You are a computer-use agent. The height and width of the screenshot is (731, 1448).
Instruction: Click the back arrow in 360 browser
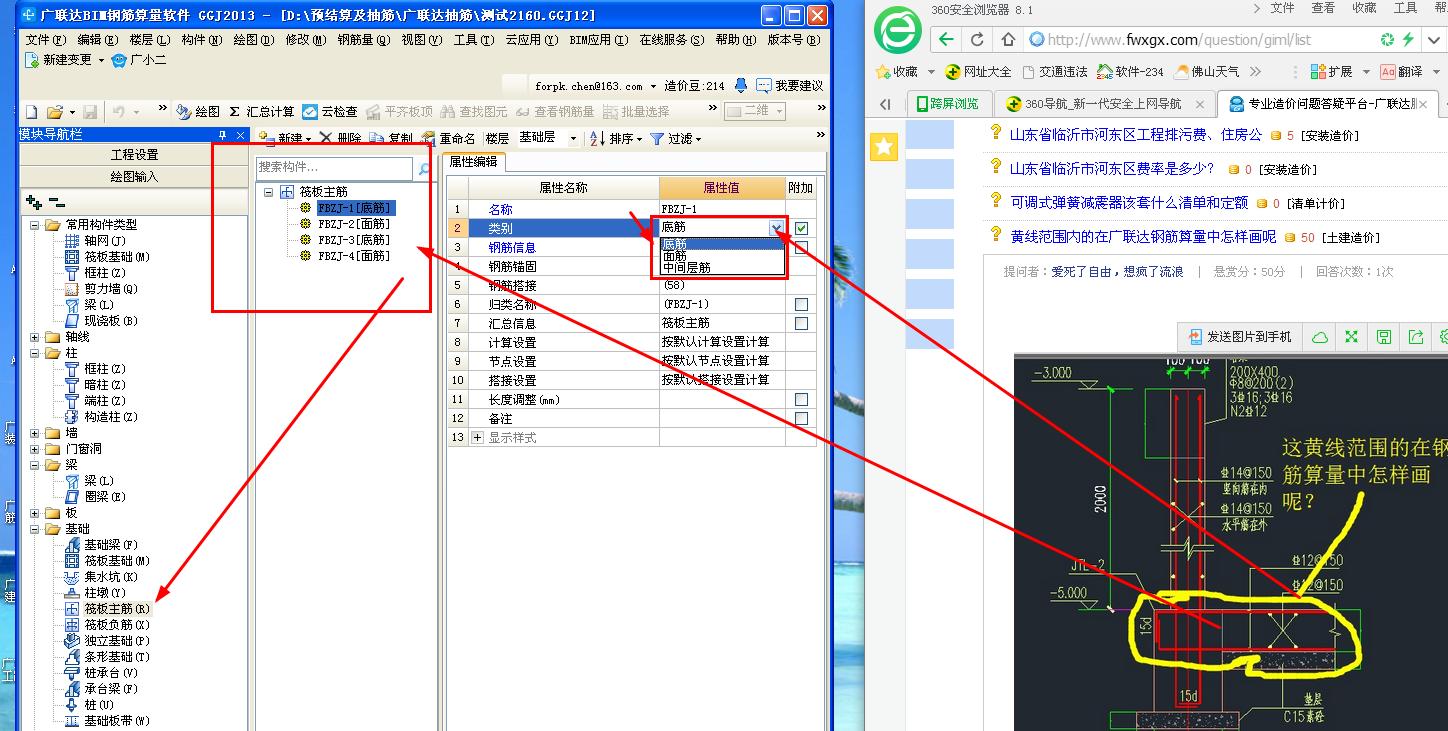[946, 40]
